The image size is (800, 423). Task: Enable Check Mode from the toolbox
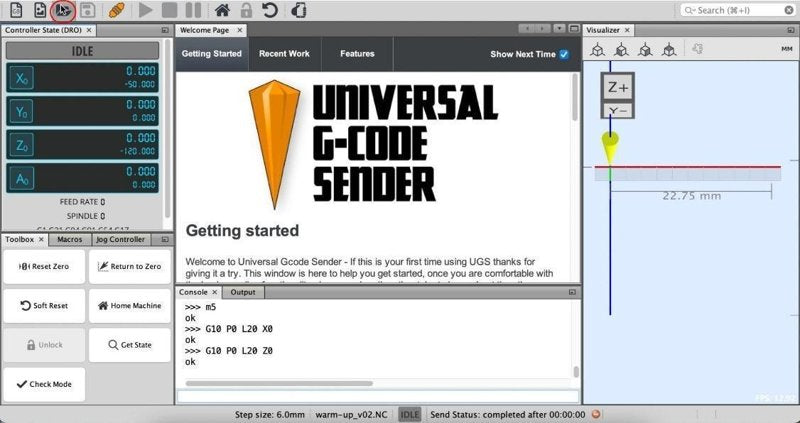pyautogui.click(x=44, y=384)
